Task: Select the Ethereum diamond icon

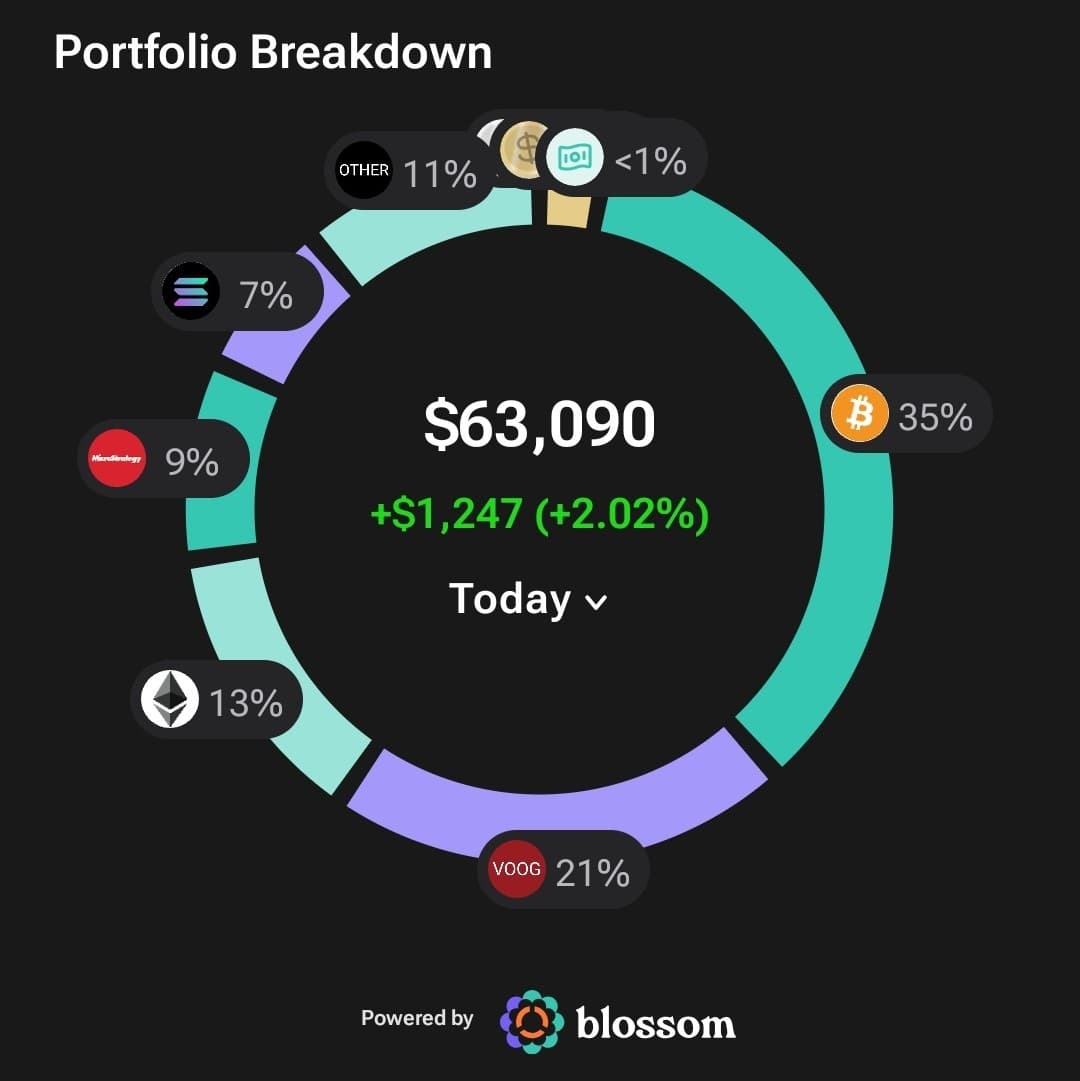Action: pyautogui.click(x=170, y=699)
